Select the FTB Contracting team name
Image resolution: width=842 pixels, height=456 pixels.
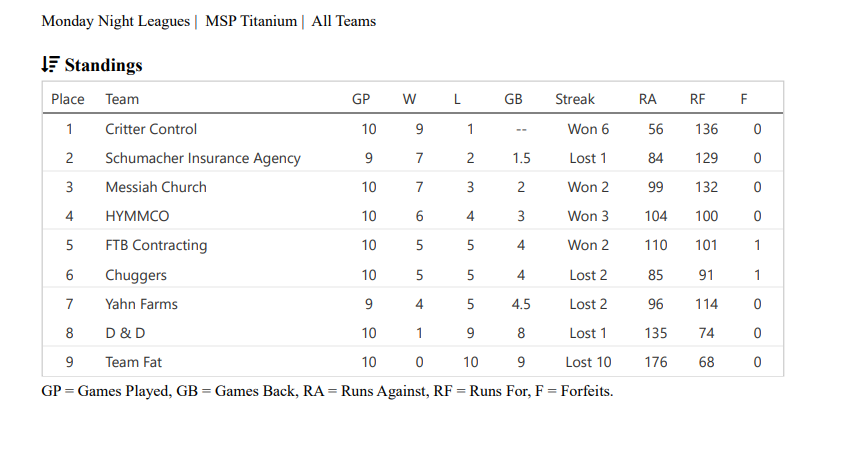click(156, 245)
